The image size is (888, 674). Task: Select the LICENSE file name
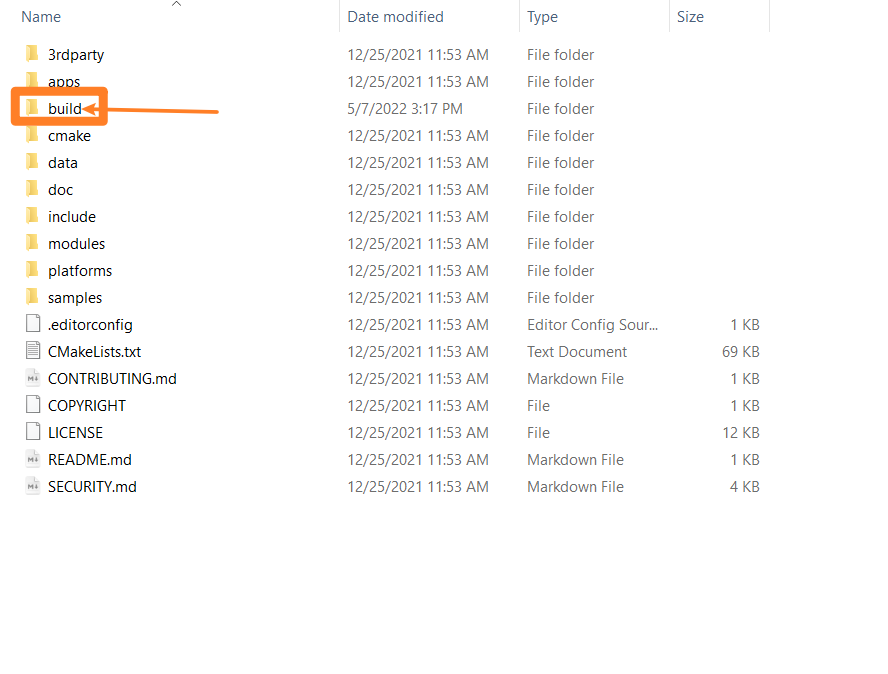75,433
